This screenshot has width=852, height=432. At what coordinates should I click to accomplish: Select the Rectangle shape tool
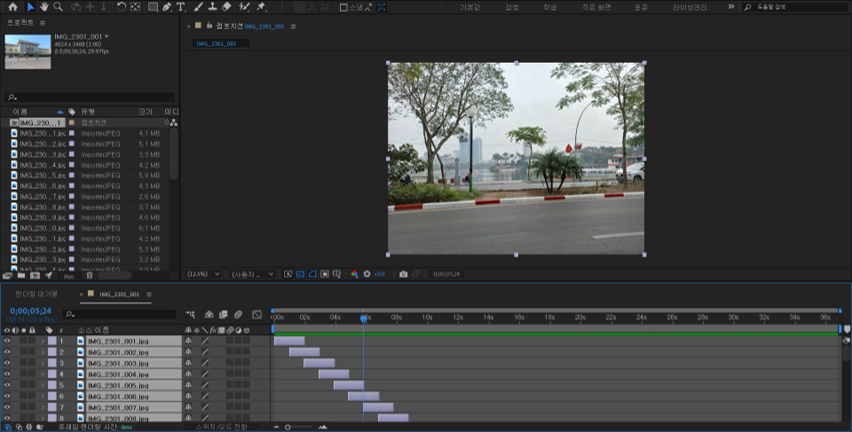click(x=153, y=7)
